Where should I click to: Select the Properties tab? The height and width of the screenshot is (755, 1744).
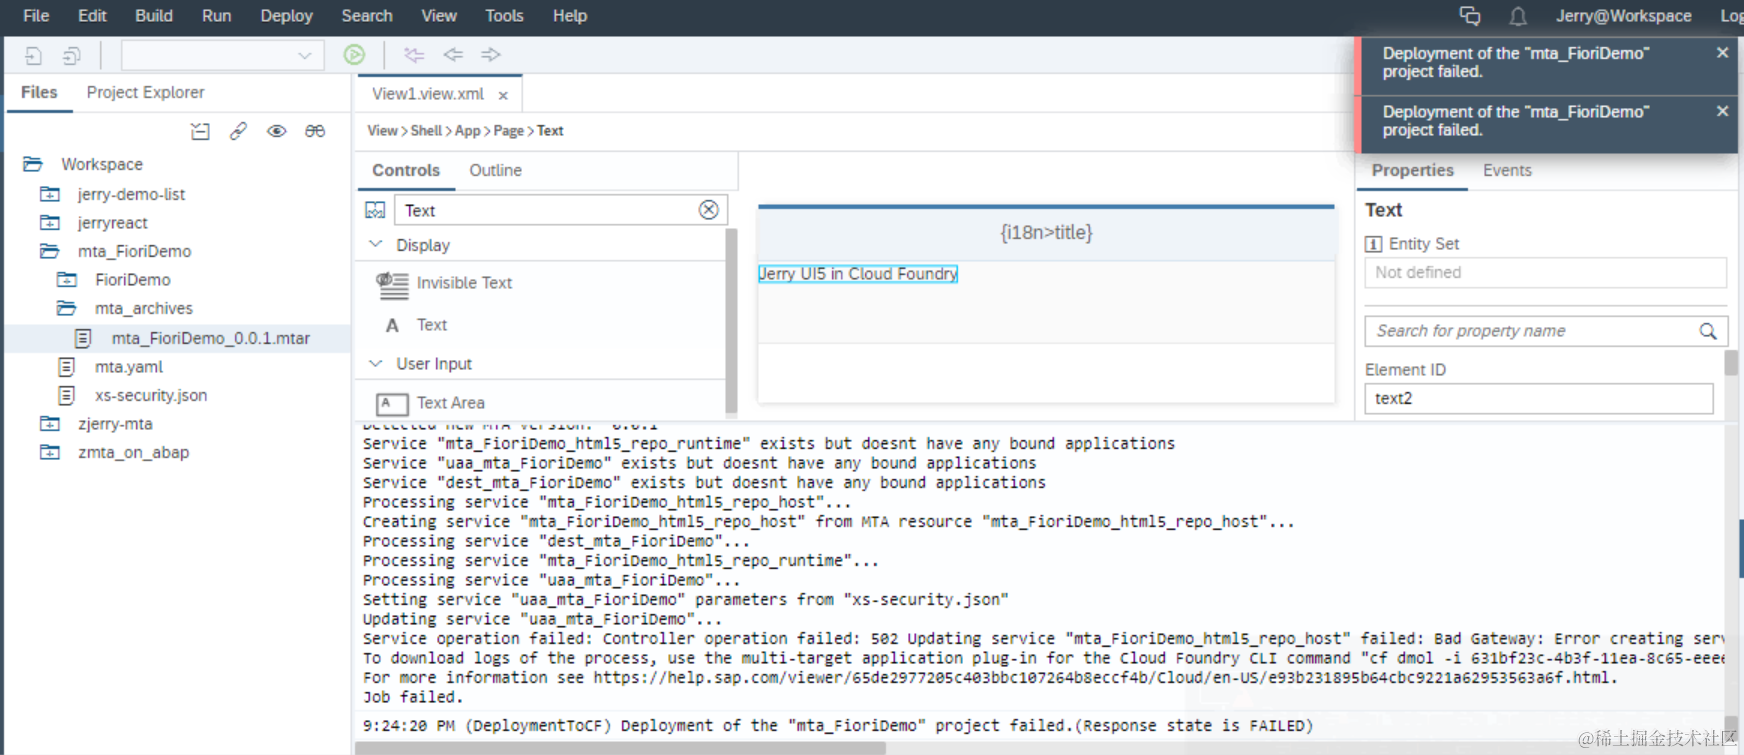[x=1412, y=170]
